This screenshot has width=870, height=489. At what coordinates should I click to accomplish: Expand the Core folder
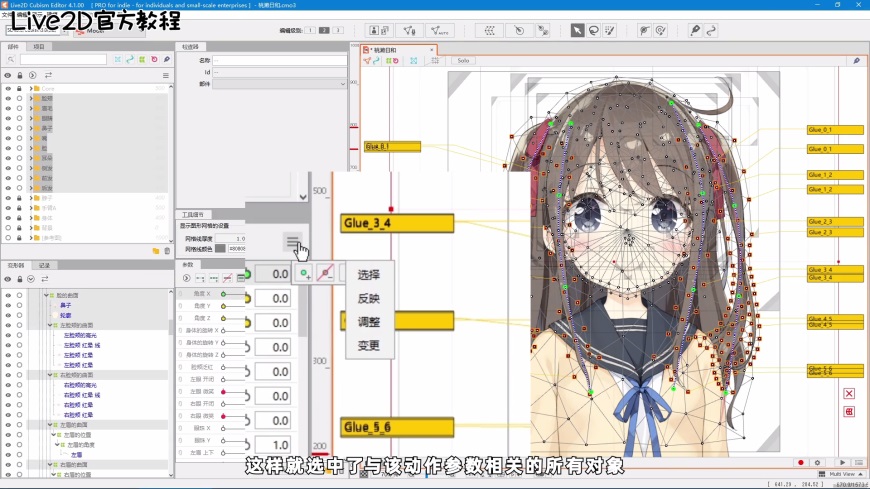(x=31, y=88)
